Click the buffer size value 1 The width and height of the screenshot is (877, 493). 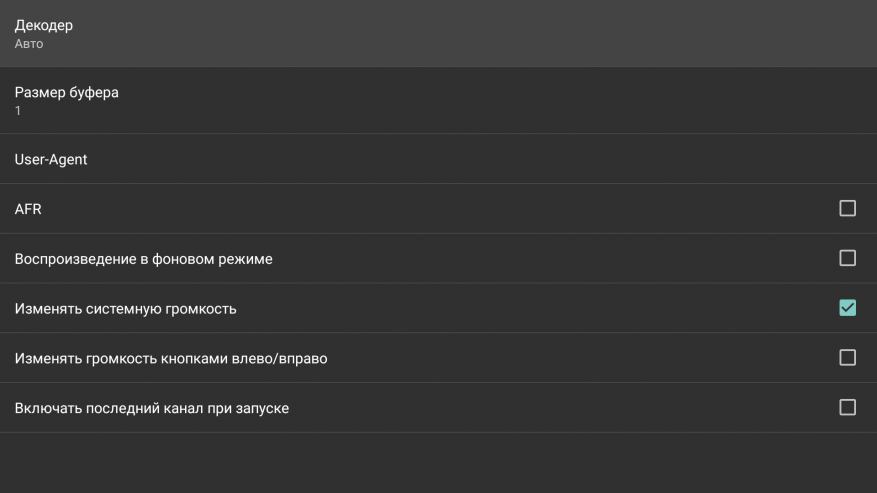(18, 111)
